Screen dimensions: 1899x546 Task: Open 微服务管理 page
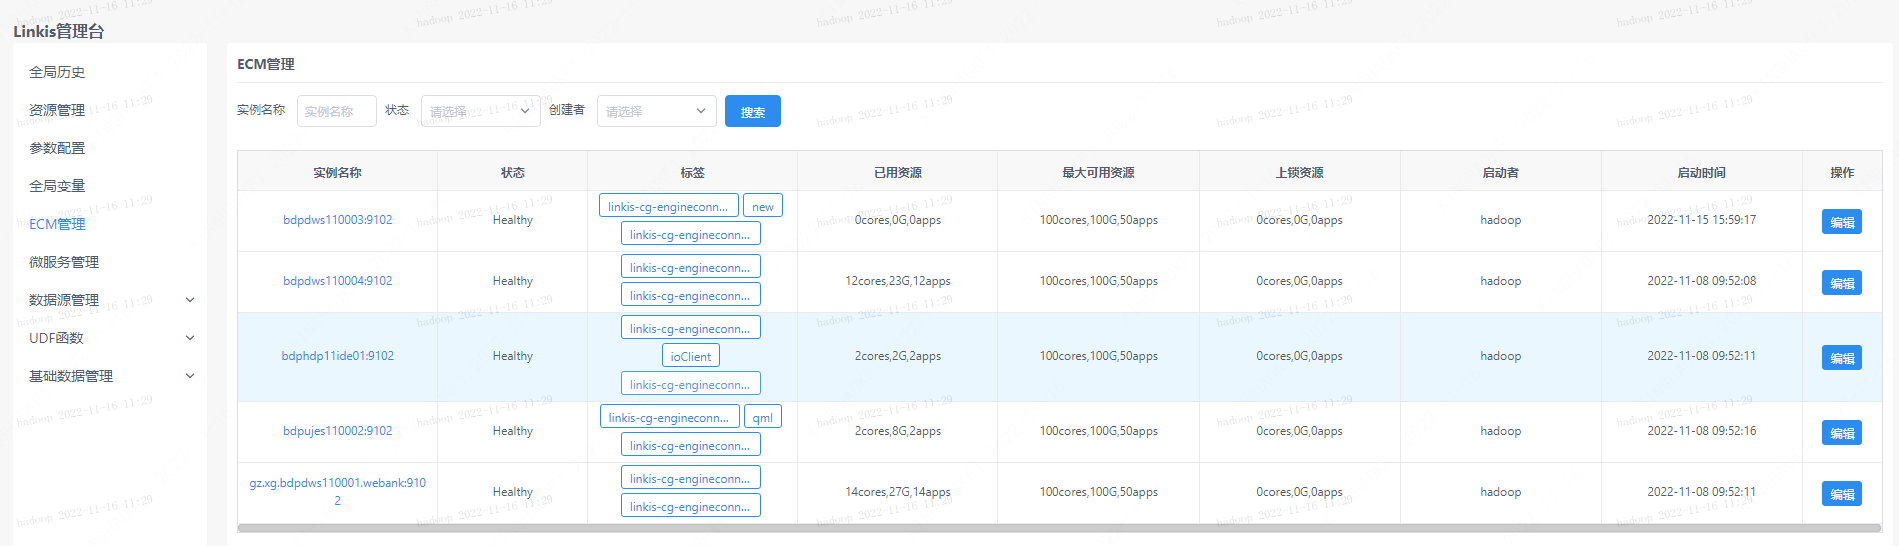(x=64, y=262)
